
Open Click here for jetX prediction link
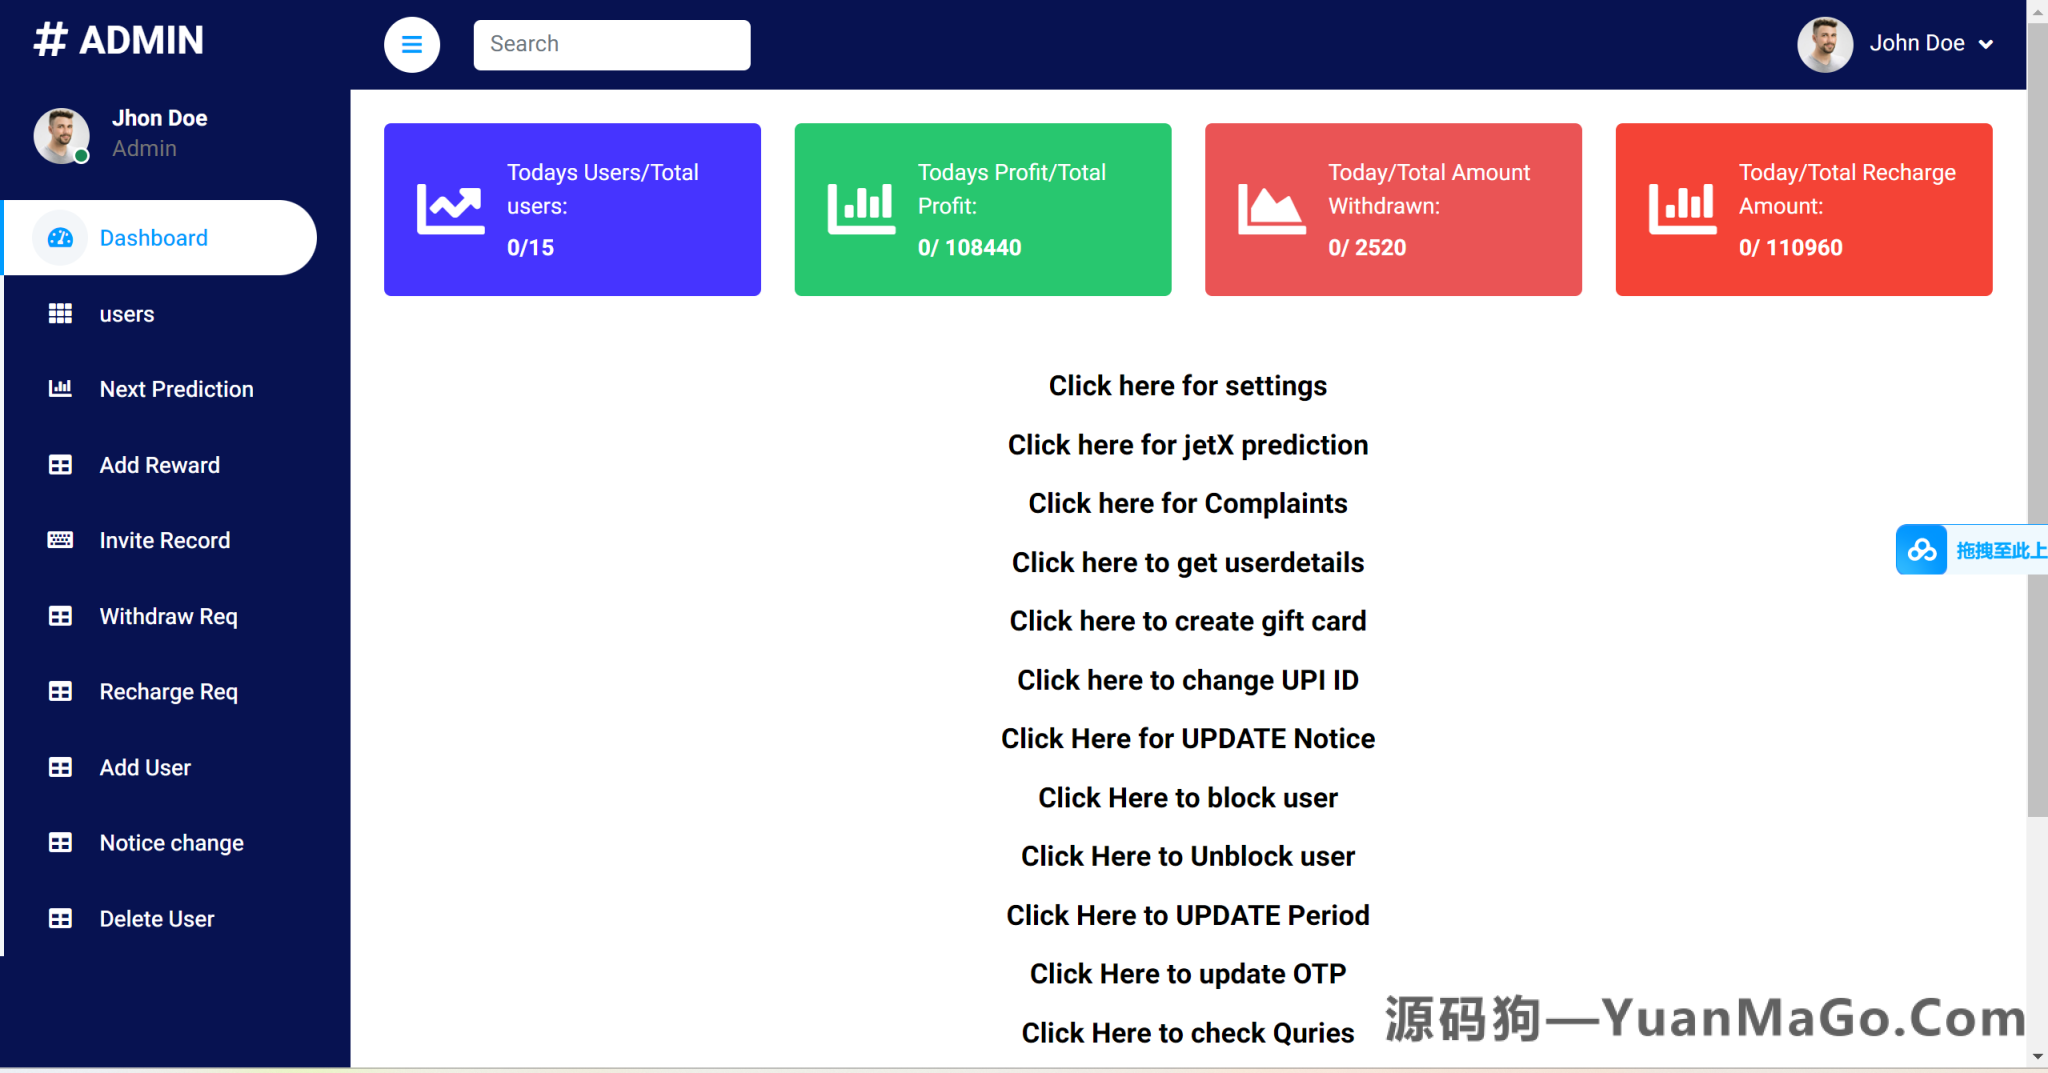1187,445
